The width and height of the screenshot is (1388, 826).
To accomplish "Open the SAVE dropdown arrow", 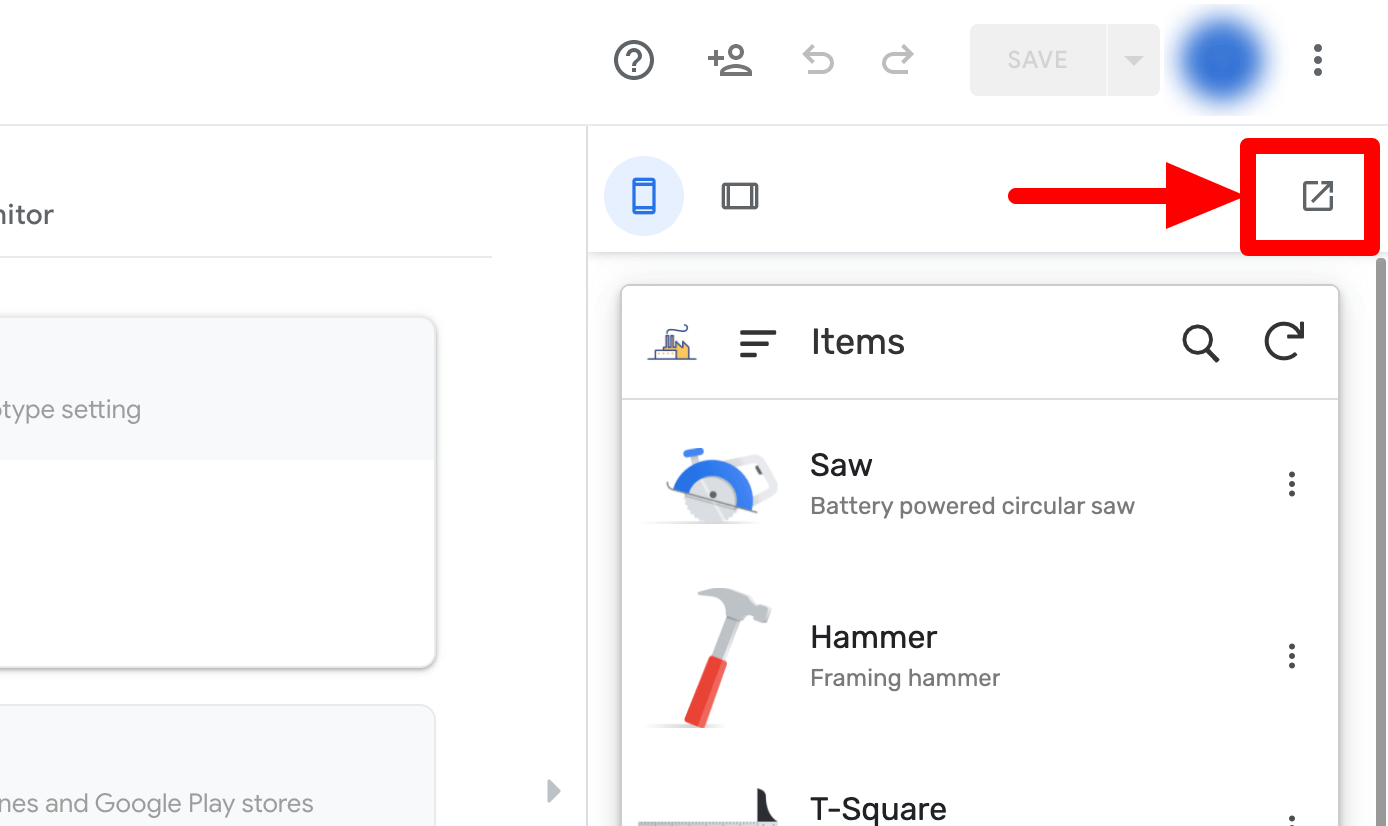I will point(1133,61).
